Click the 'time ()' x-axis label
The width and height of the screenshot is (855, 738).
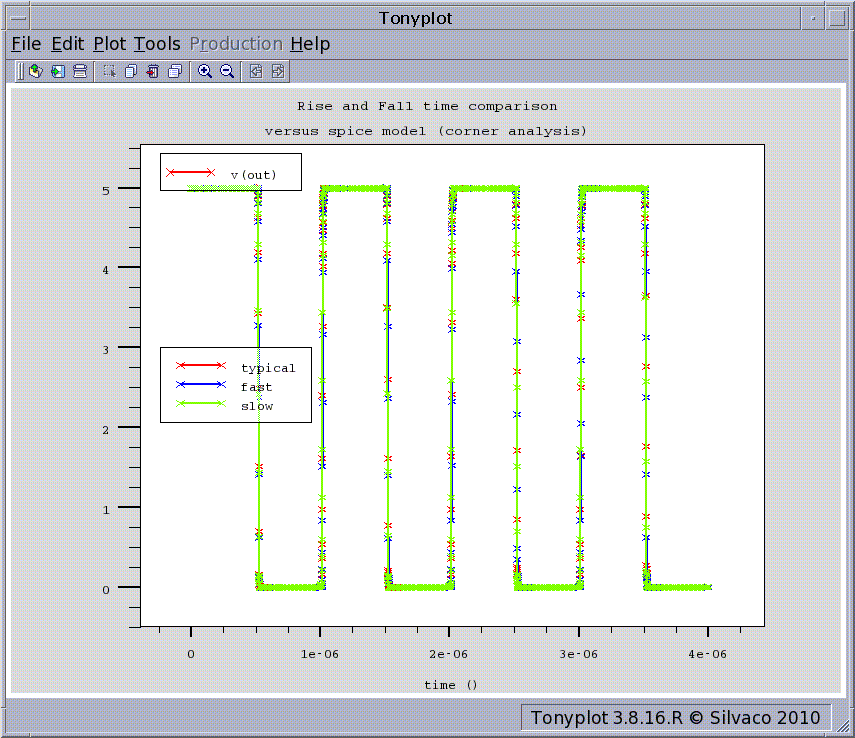click(450, 685)
